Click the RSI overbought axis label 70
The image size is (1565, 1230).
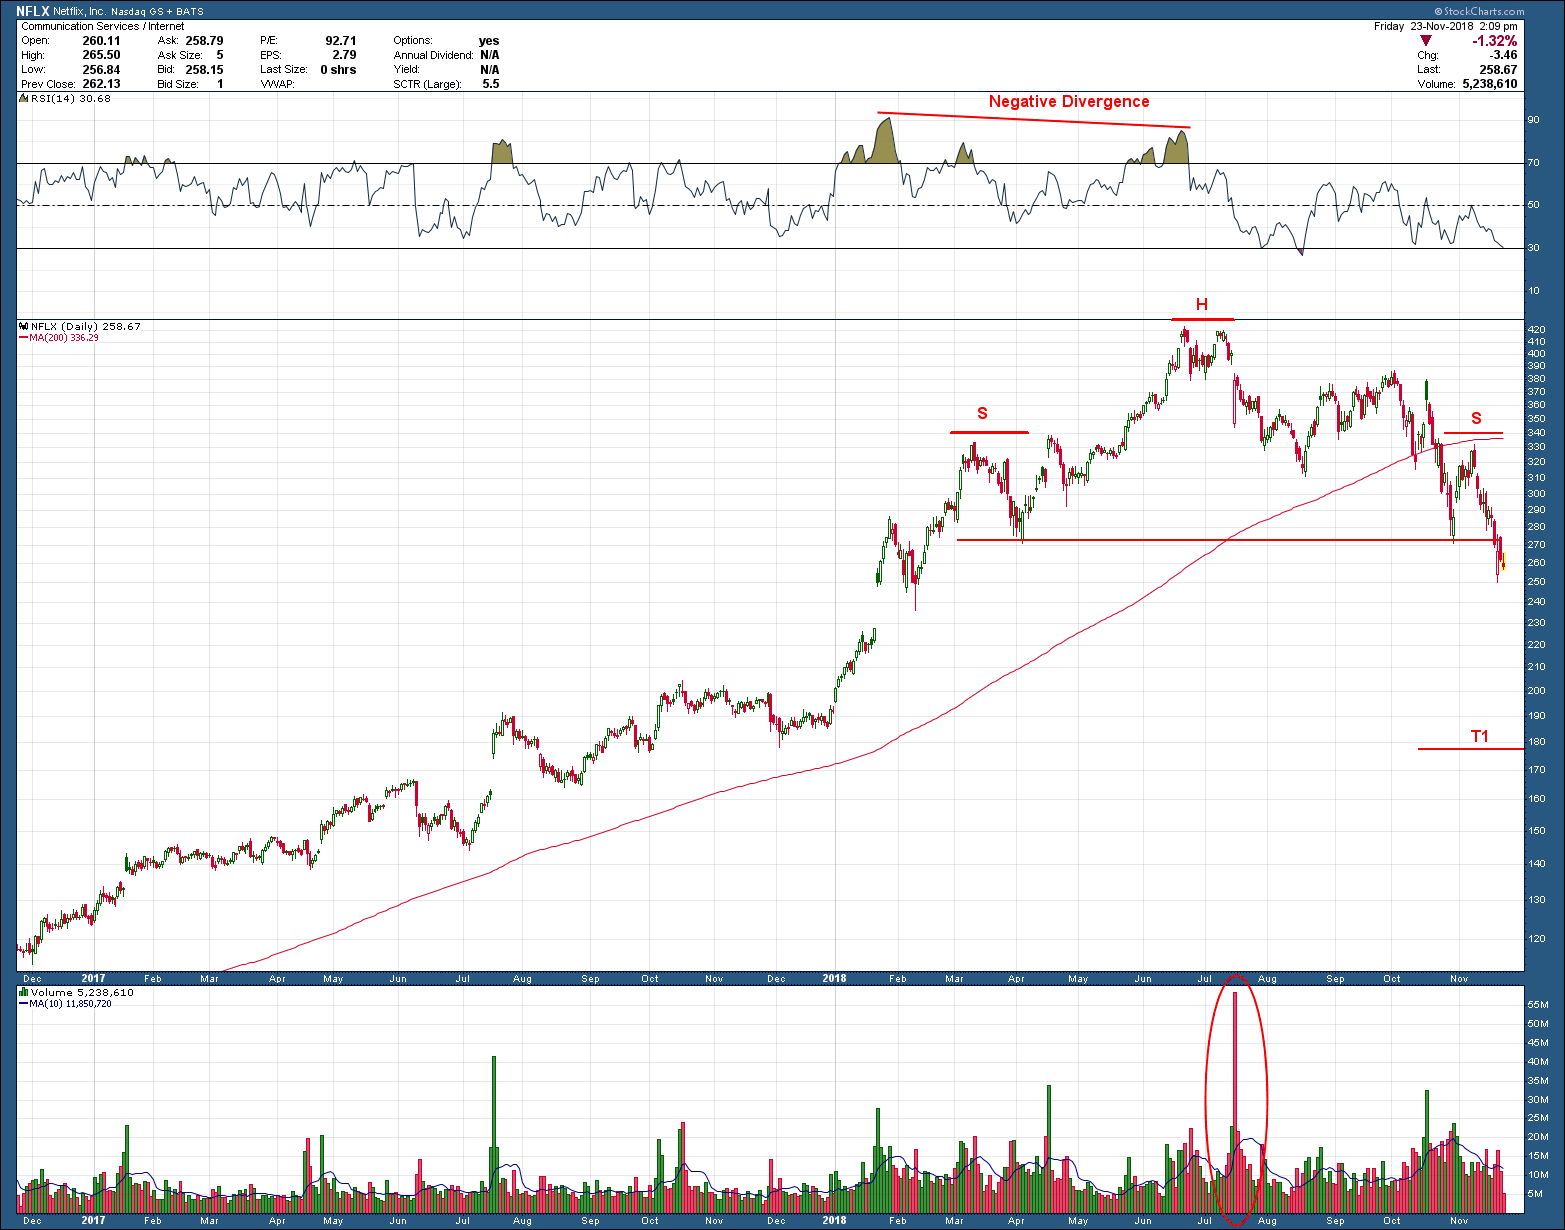click(x=1533, y=163)
